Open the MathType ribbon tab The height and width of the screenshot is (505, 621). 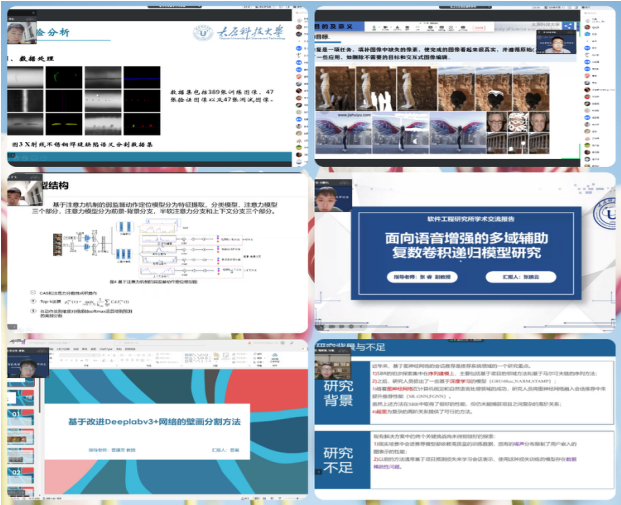[x=106, y=349]
